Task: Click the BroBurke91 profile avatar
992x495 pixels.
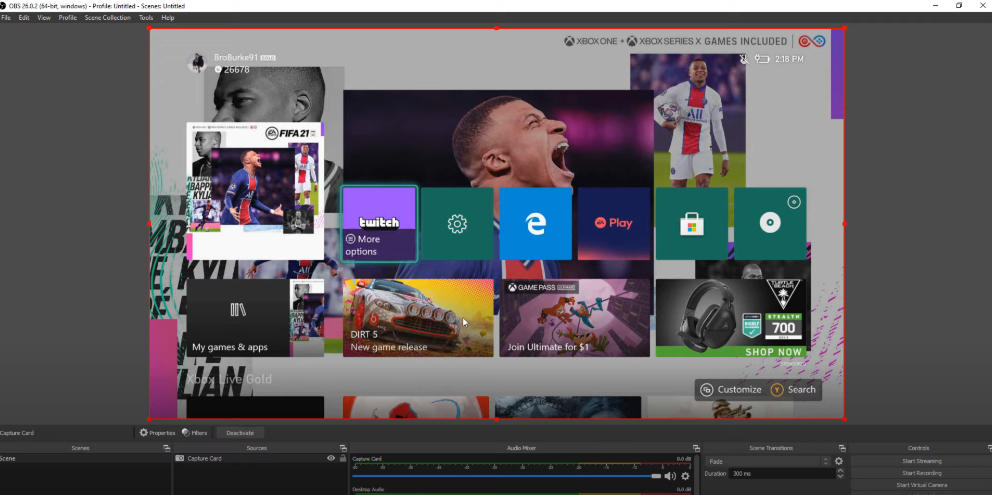Action: (197, 63)
